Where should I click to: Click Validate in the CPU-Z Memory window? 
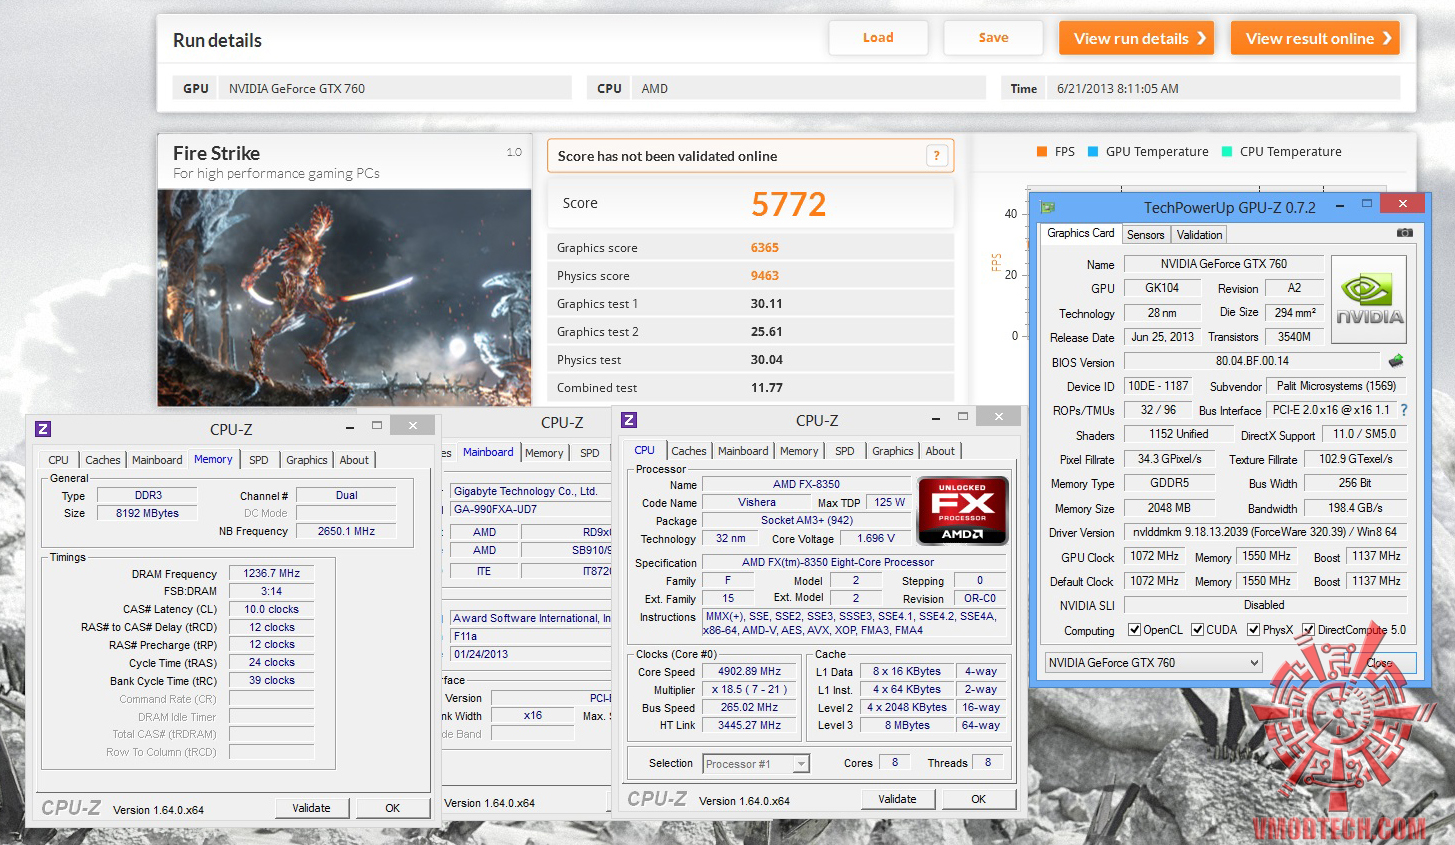click(x=311, y=808)
